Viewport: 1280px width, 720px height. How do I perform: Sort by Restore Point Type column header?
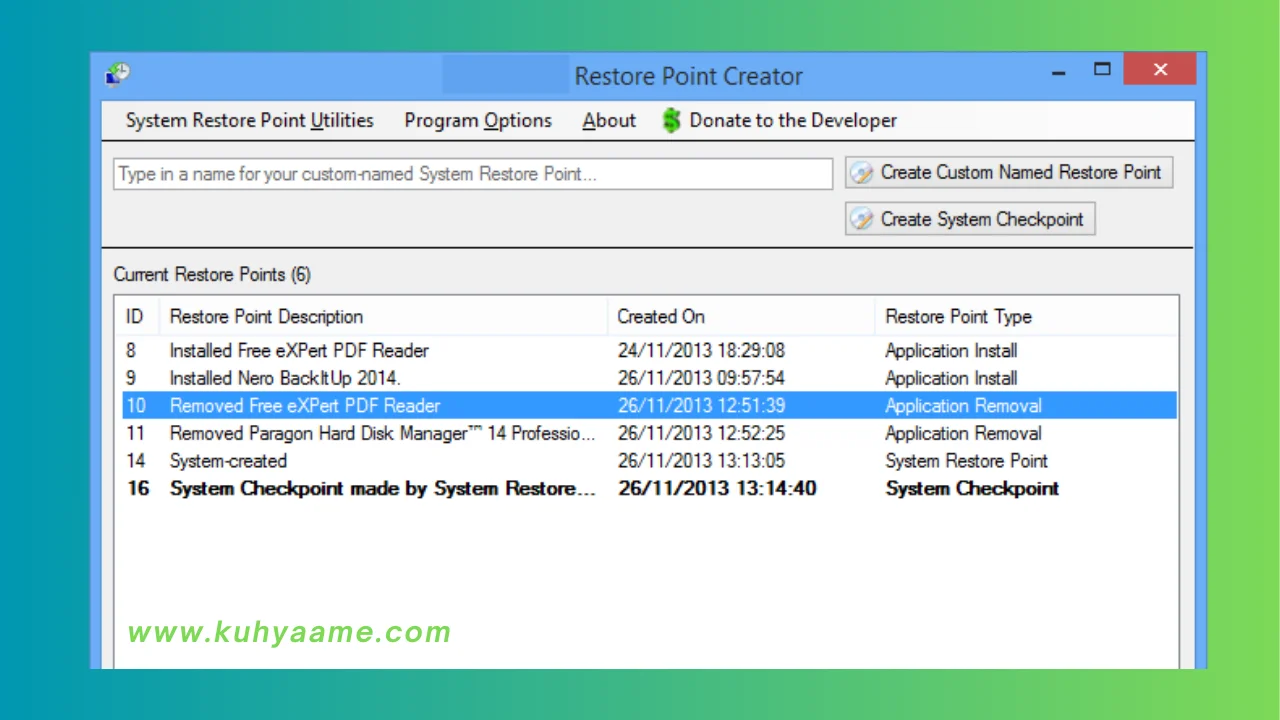pyautogui.click(x=1026, y=317)
